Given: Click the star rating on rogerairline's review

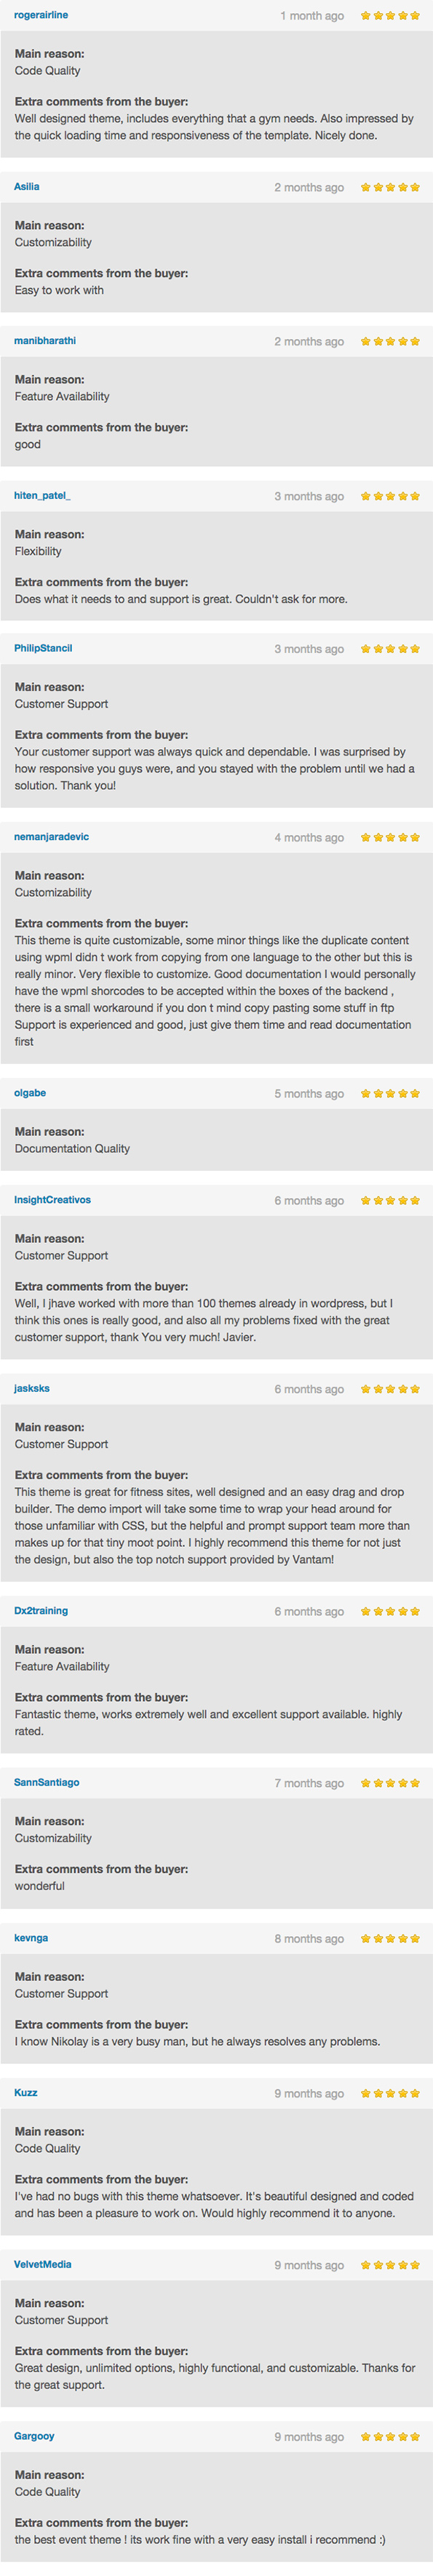Looking at the screenshot, I should pyautogui.click(x=390, y=16).
